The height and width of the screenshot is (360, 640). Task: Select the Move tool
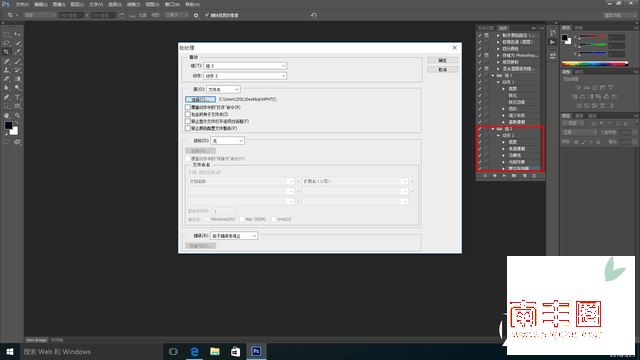tap(17, 34)
